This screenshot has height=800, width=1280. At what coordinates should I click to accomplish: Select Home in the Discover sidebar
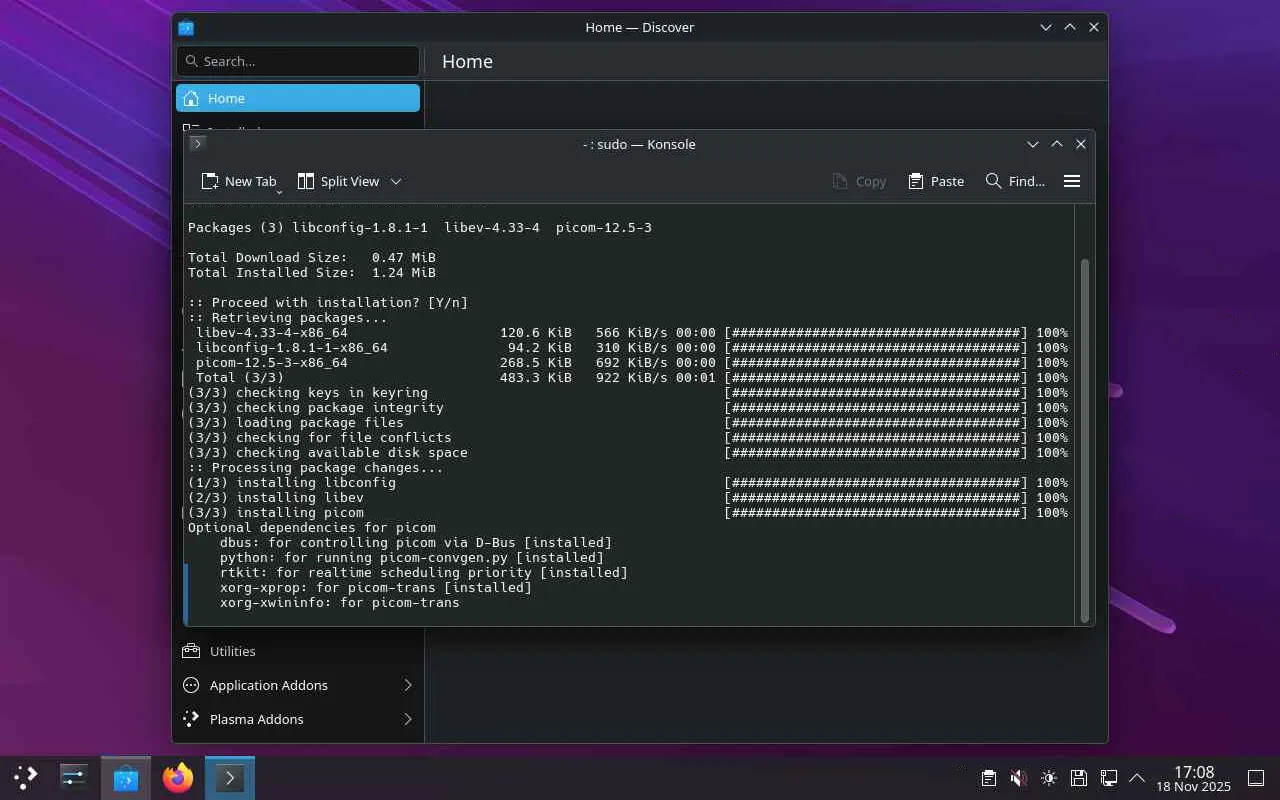click(298, 98)
